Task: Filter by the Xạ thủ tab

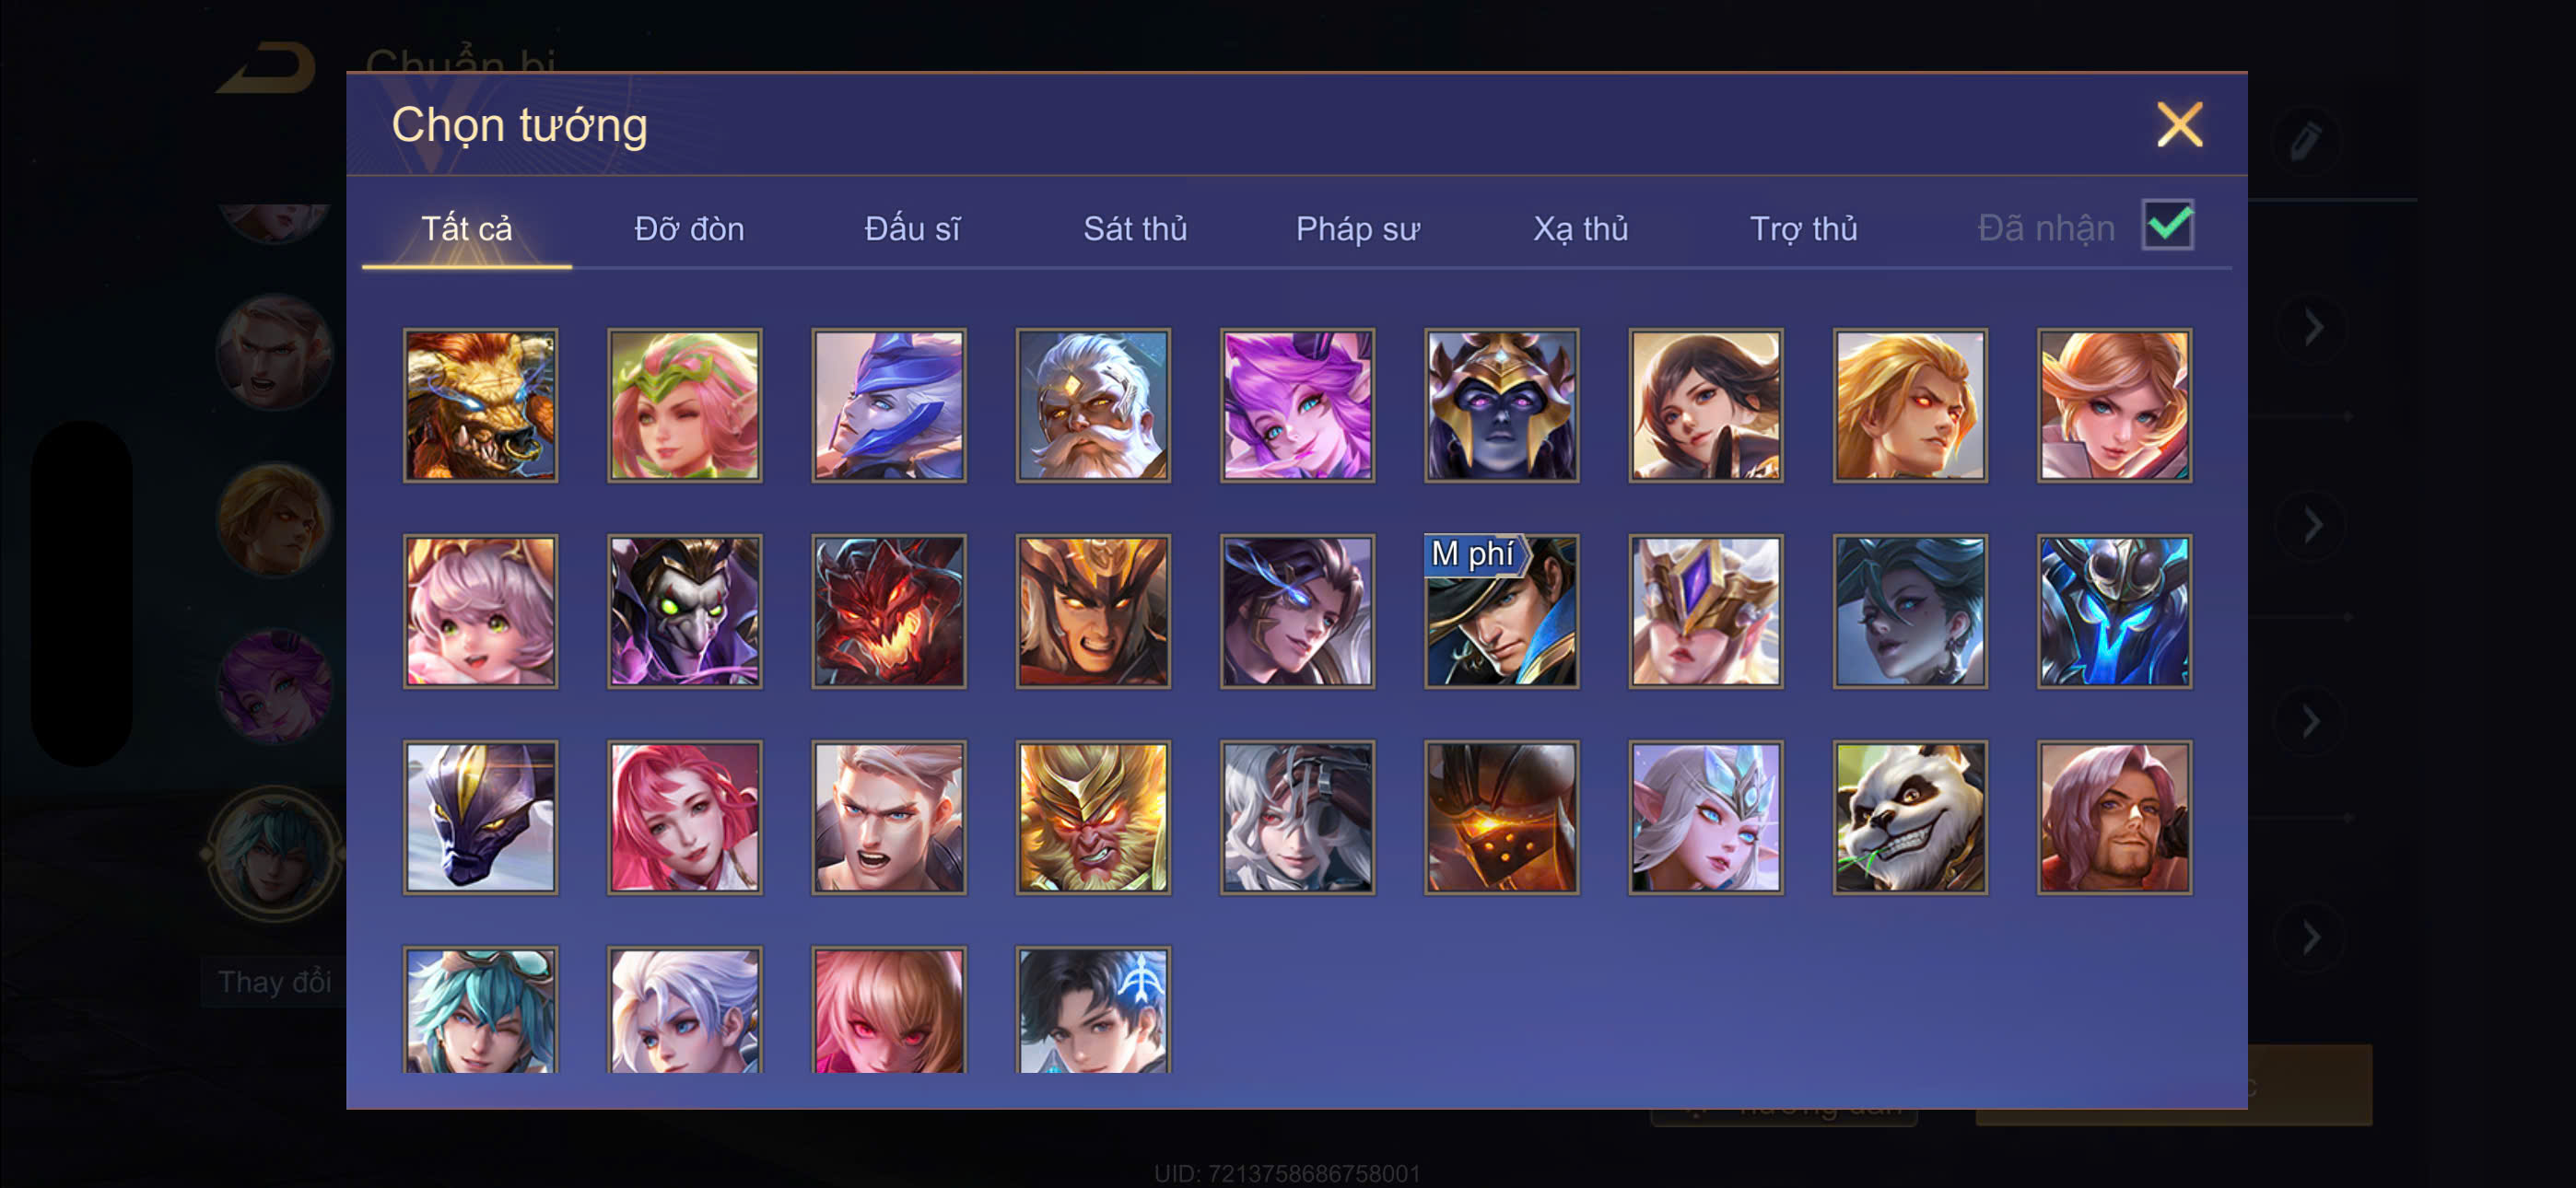Action: tap(1580, 229)
